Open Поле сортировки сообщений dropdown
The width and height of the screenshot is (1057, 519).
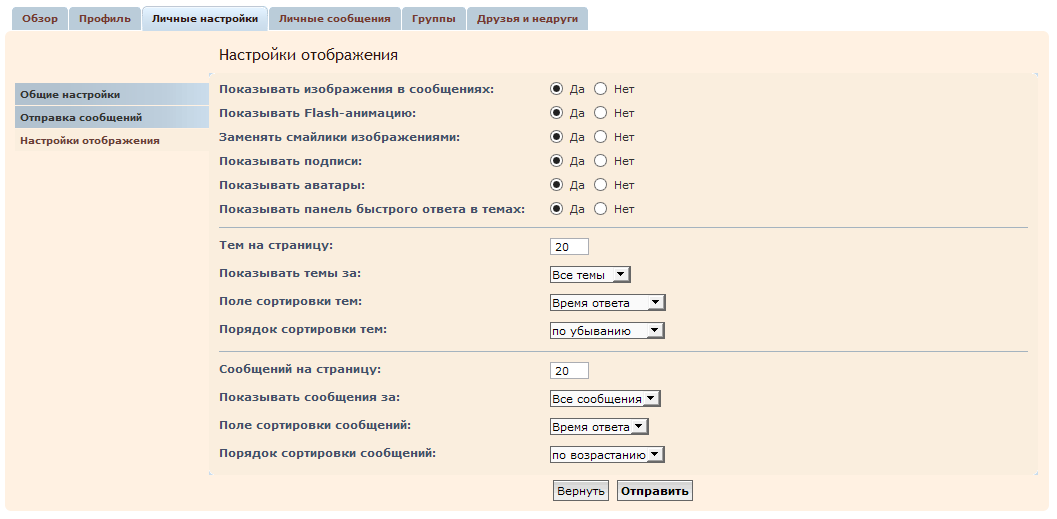[599, 427]
